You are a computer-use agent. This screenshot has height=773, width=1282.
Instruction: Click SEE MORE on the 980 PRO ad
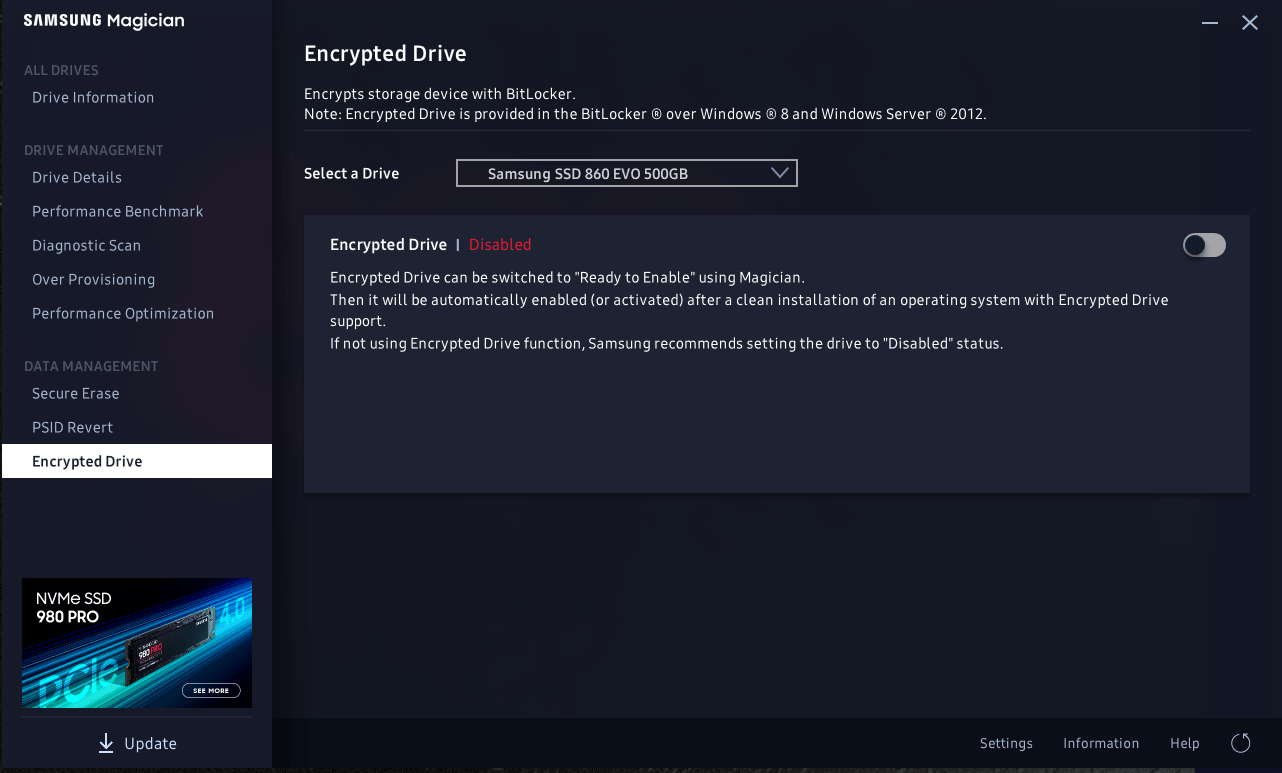point(211,690)
